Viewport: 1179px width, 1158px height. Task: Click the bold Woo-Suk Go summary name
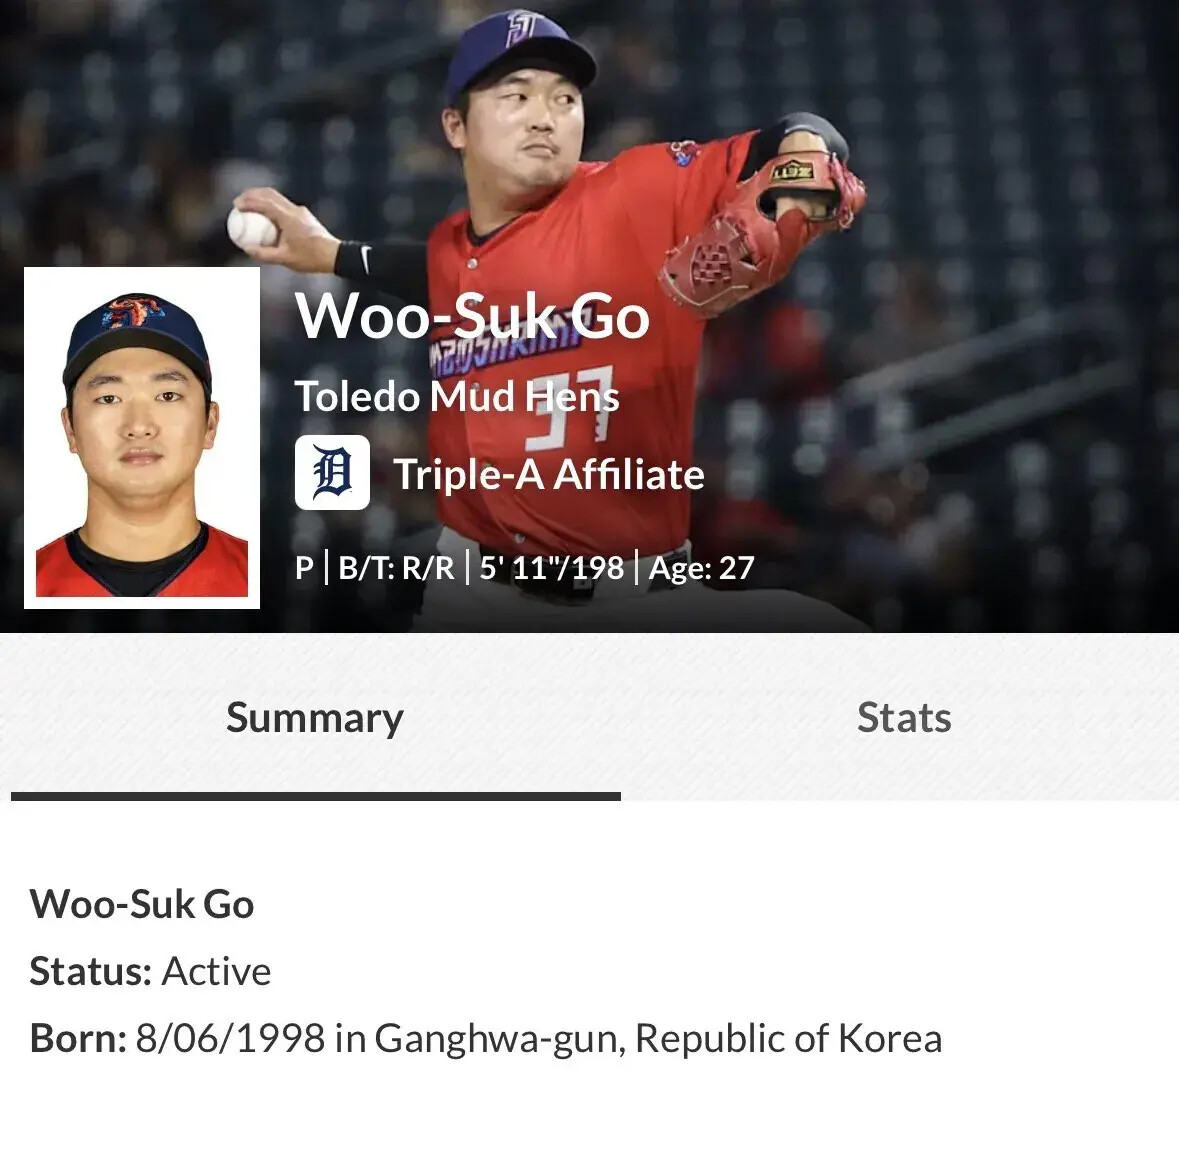point(141,904)
